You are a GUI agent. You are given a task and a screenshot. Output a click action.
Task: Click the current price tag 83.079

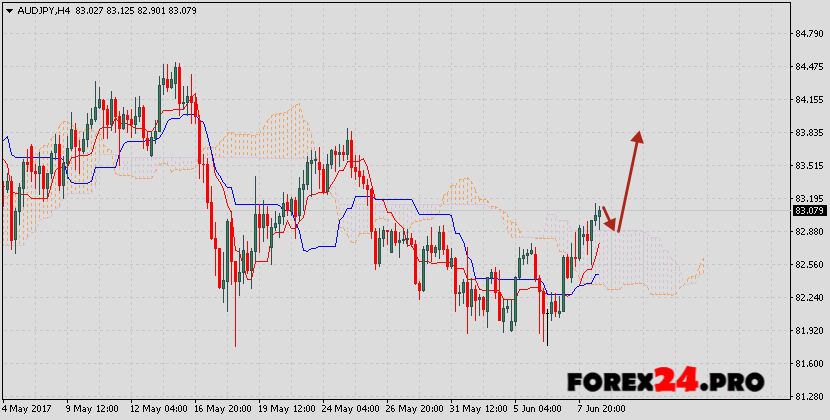tap(808, 211)
